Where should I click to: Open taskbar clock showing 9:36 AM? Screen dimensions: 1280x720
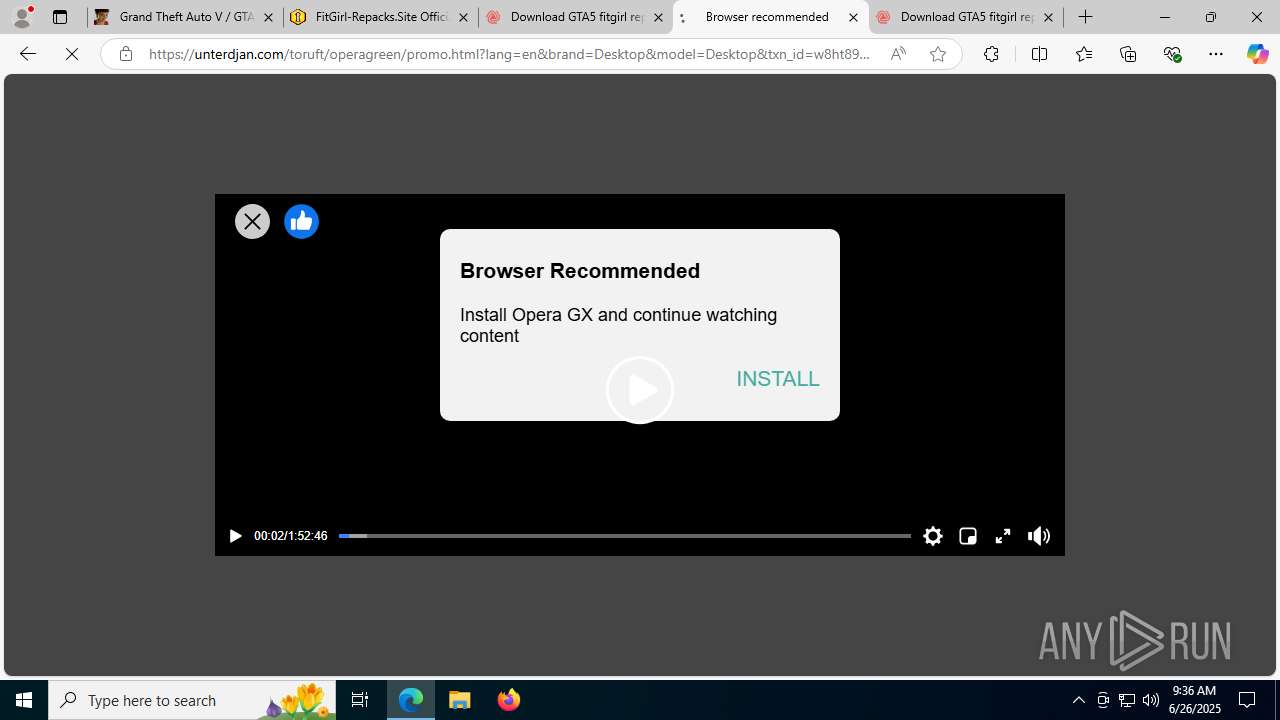point(1194,700)
